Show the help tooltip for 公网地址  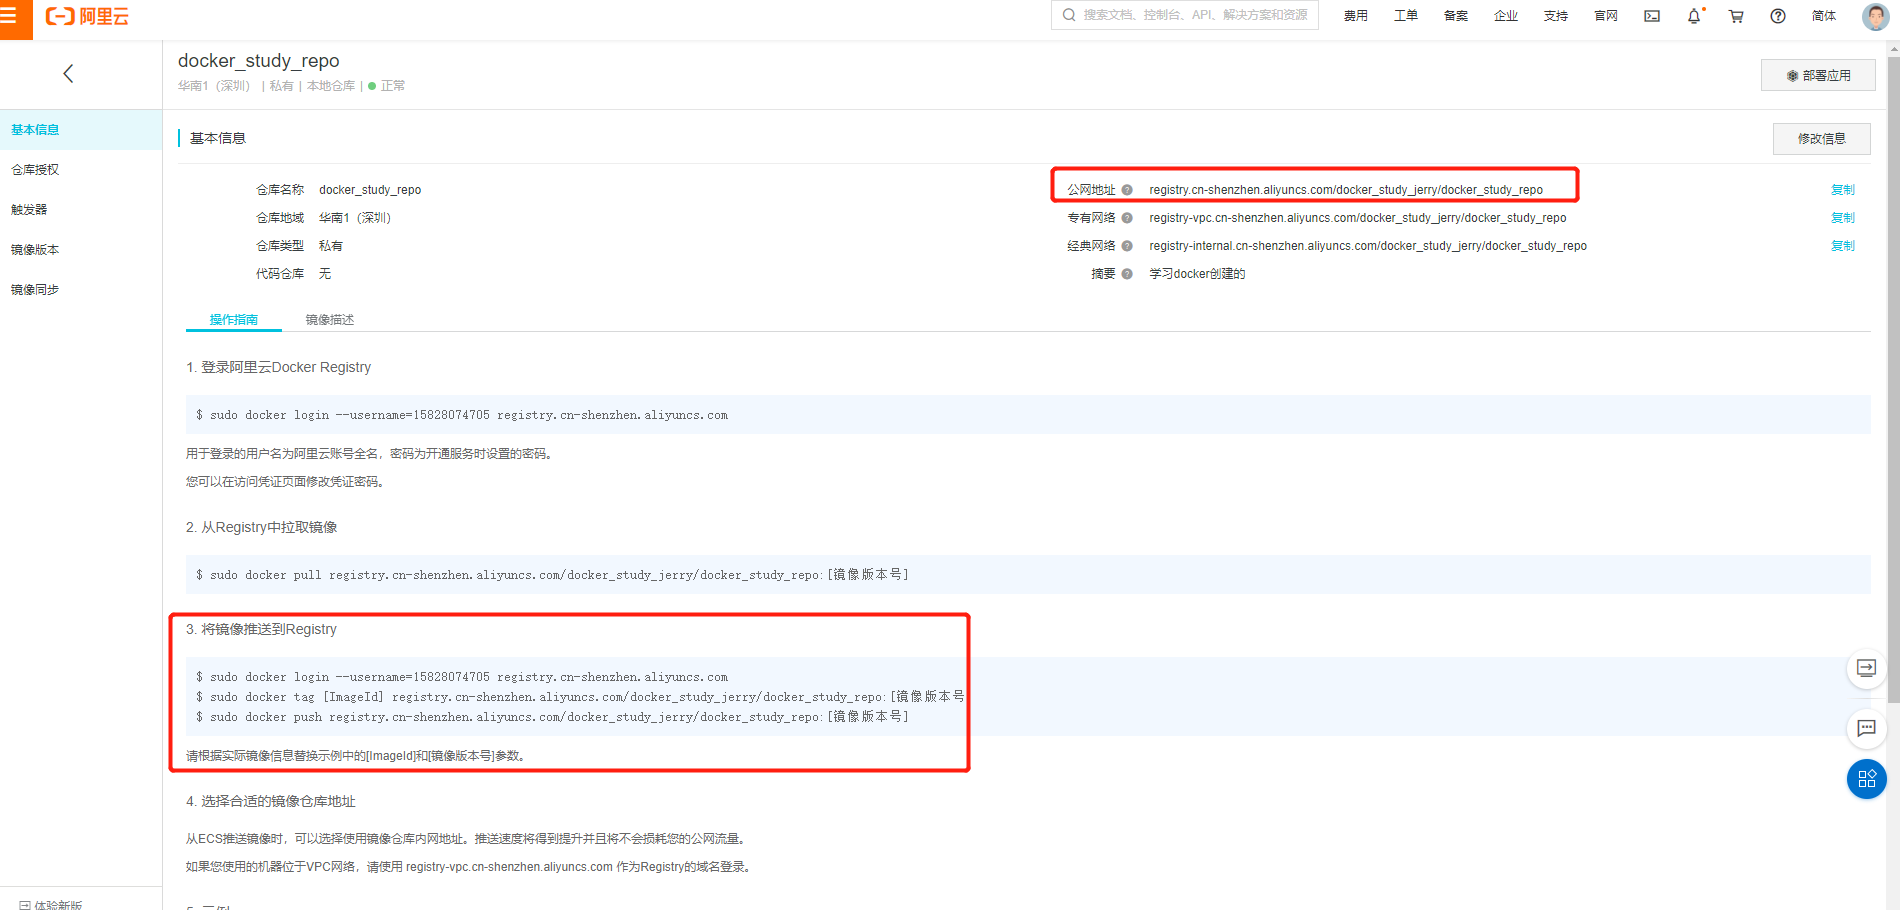click(x=1127, y=190)
